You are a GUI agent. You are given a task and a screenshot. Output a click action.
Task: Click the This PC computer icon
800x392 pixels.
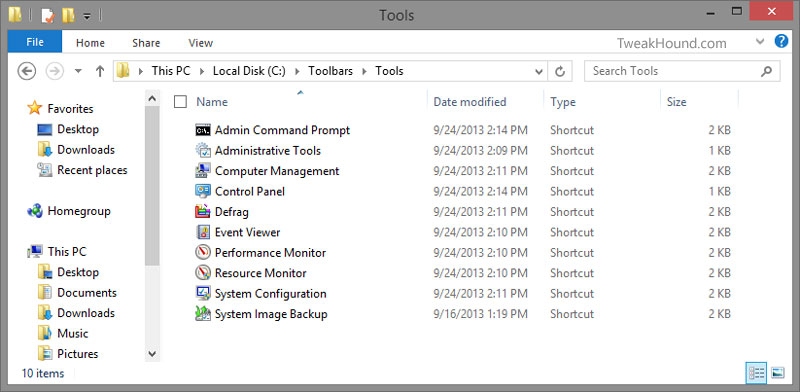pyautogui.click(x=35, y=251)
